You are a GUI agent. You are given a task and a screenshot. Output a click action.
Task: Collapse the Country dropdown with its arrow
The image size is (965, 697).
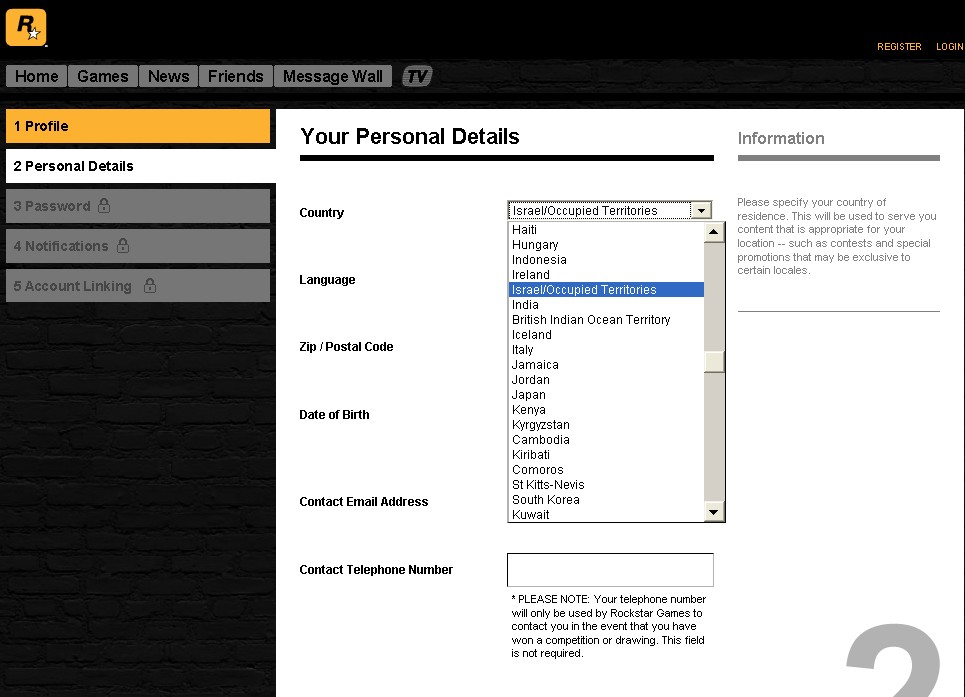click(701, 211)
